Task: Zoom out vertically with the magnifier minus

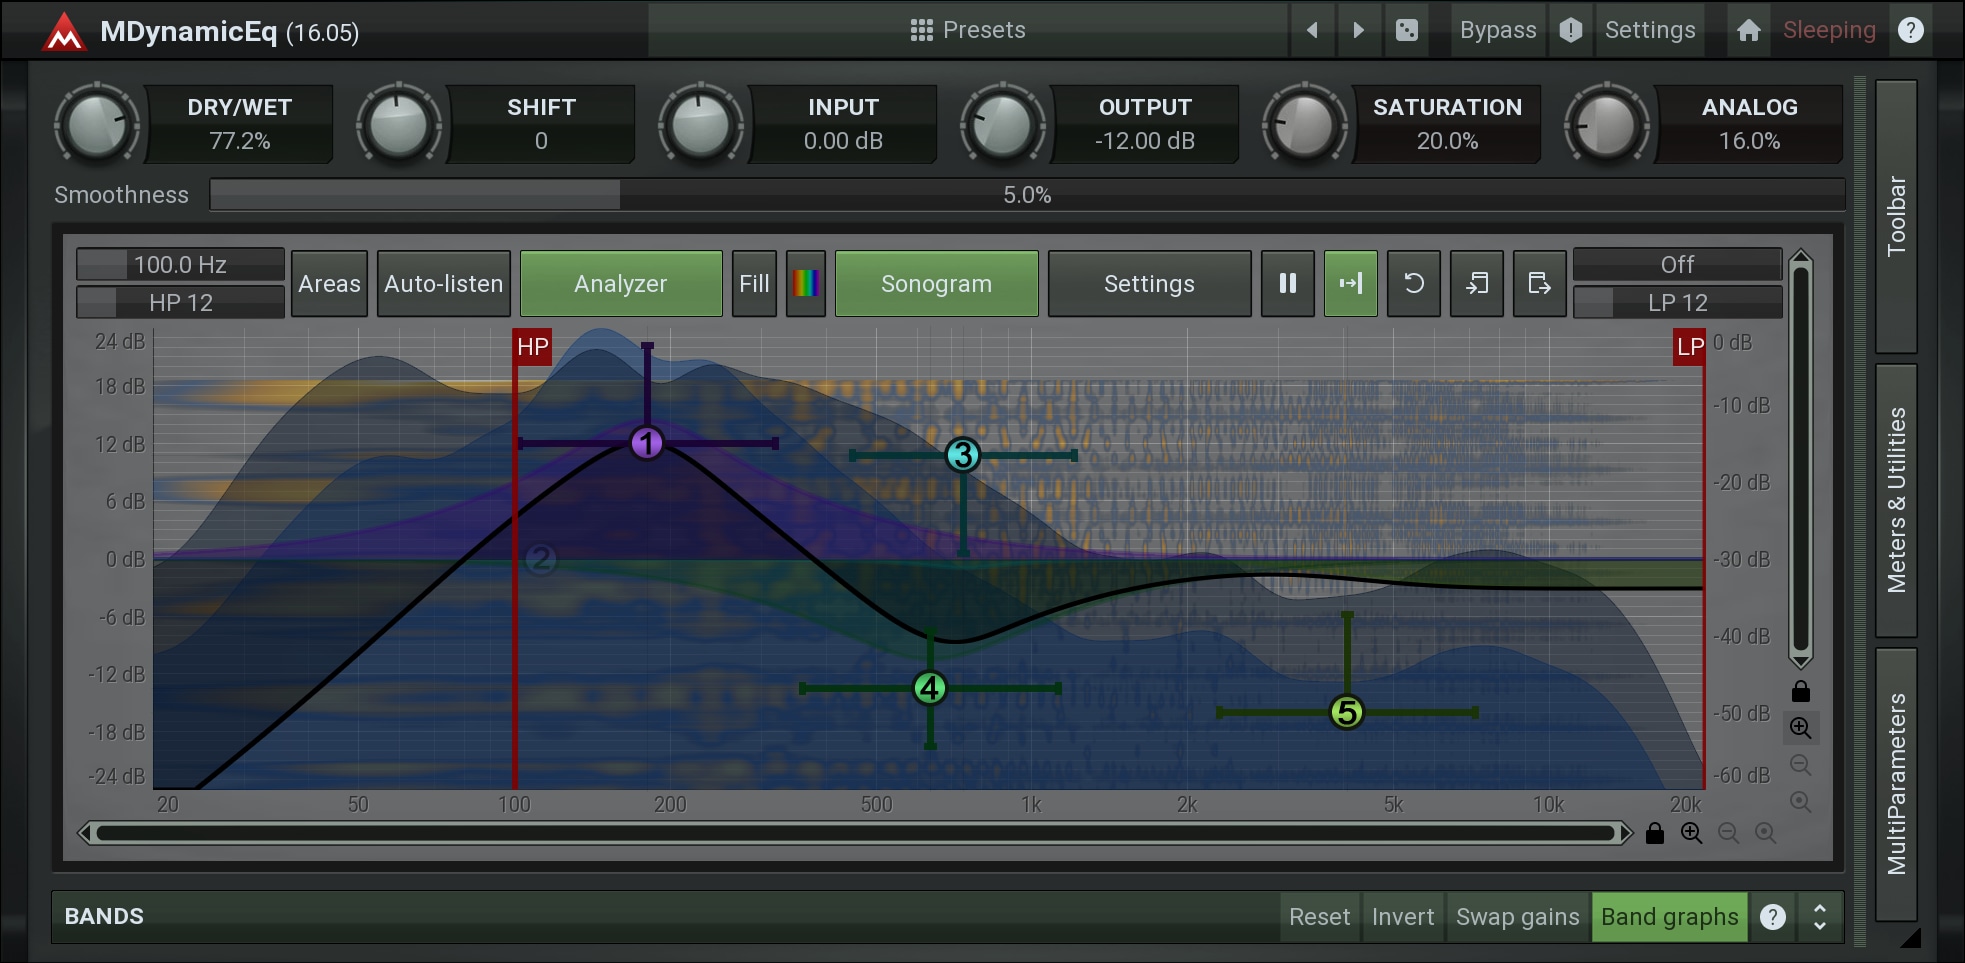Action: [x=1801, y=765]
